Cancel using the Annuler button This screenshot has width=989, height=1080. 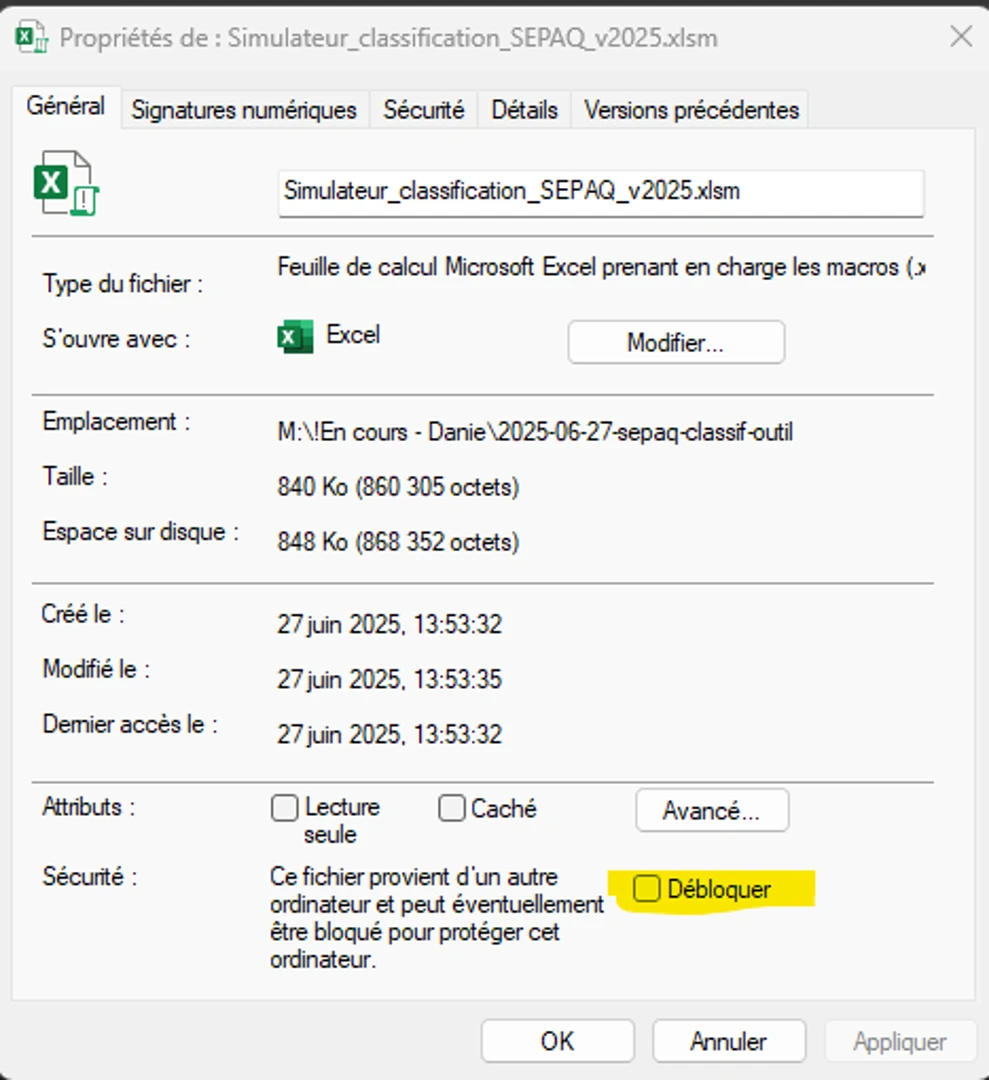click(x=728, y=1041)
